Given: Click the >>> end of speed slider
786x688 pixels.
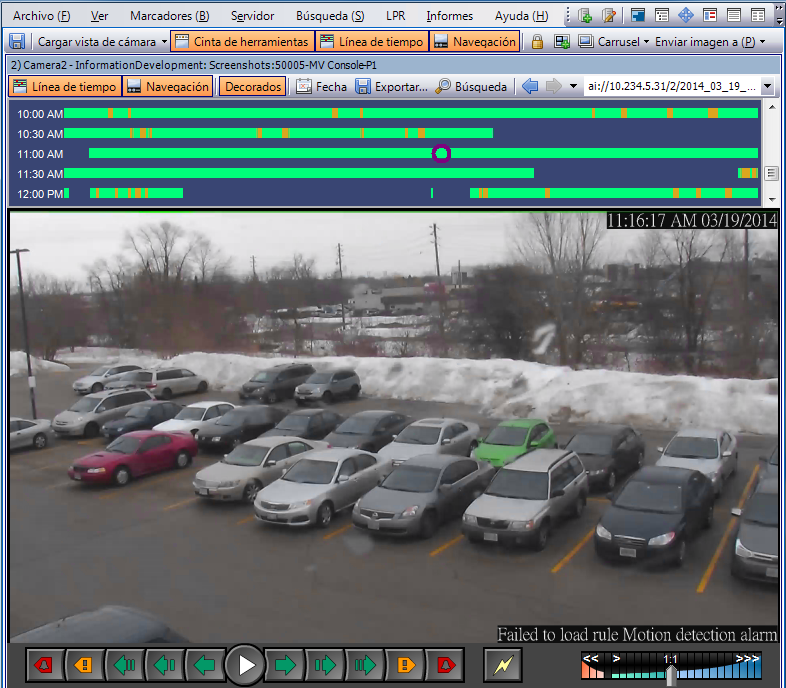Looking at the screenshot, I should pos(747,658).
